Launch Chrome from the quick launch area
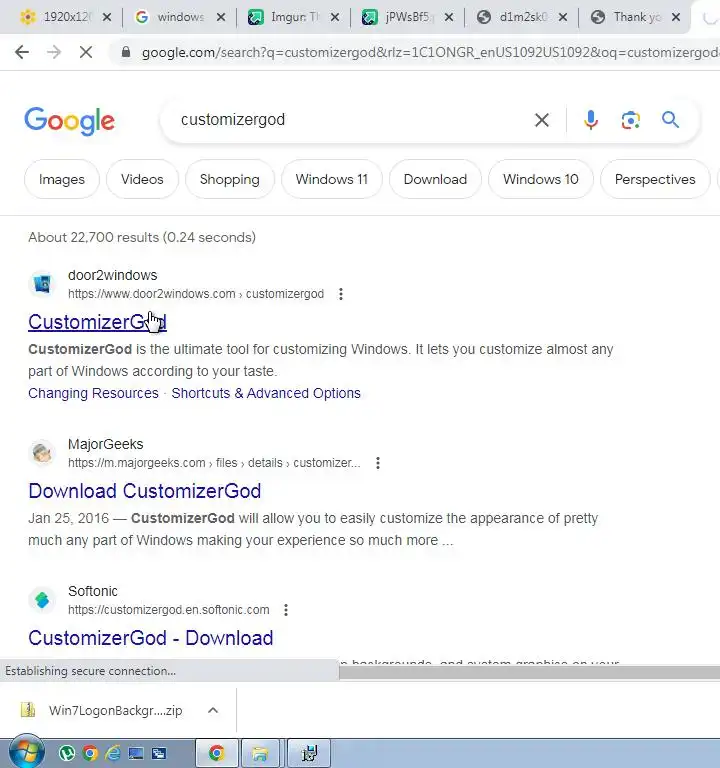 [90, 753]
